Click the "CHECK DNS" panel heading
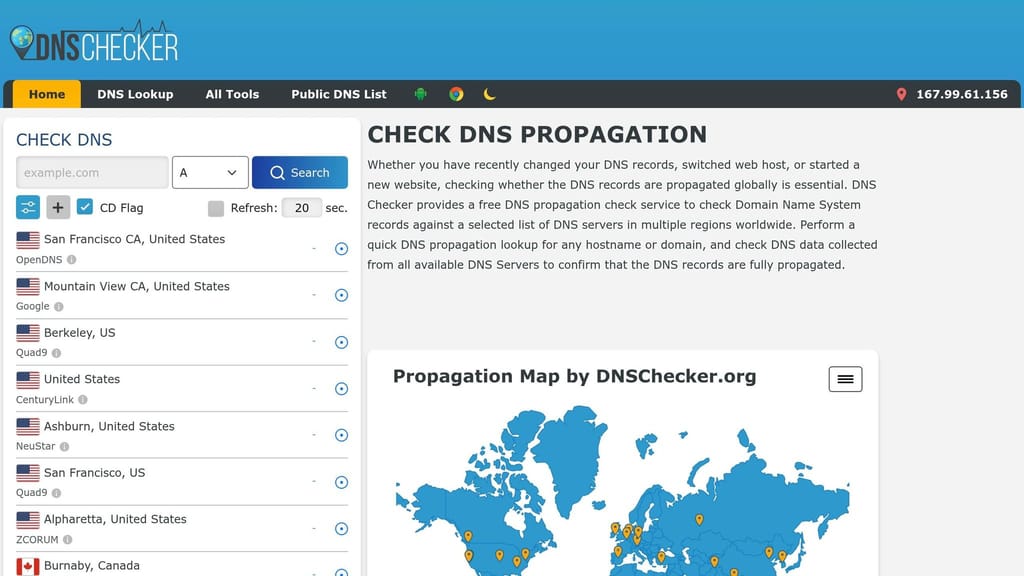The width and height of the screenshot is (1024, 576). click(x=64, y=140)
